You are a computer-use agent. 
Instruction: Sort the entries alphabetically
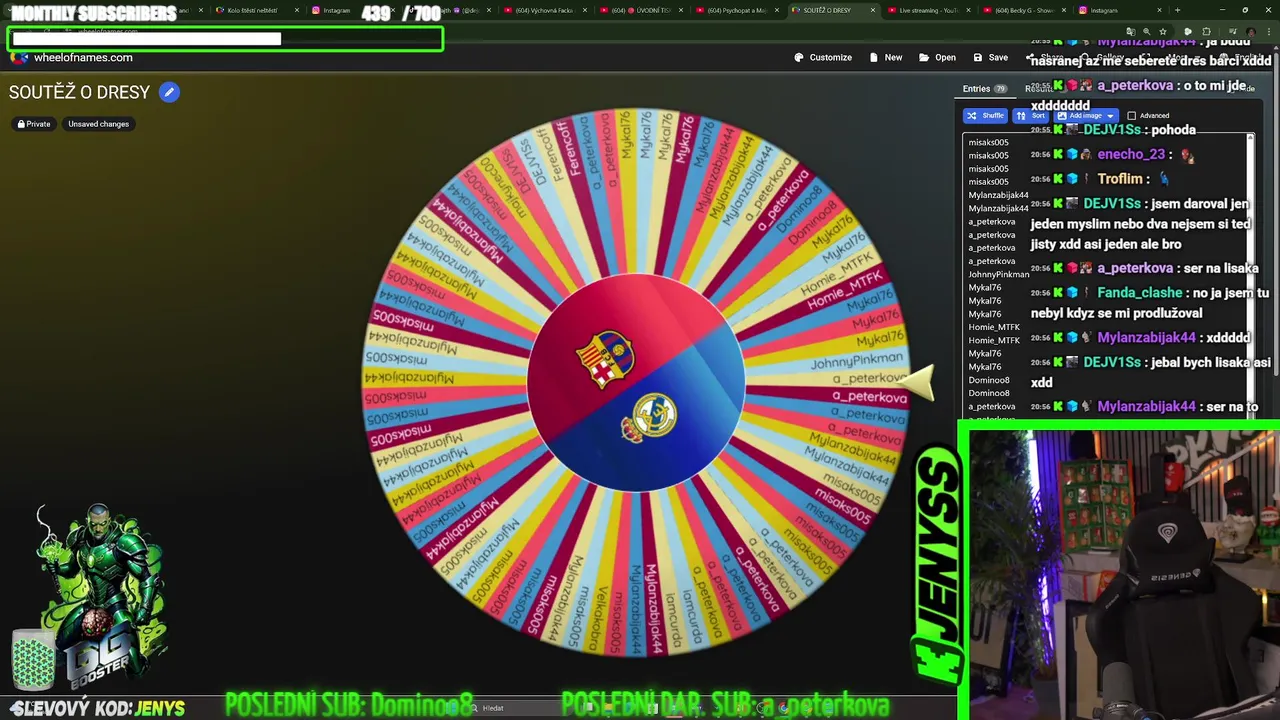(x=1031, y=115)
